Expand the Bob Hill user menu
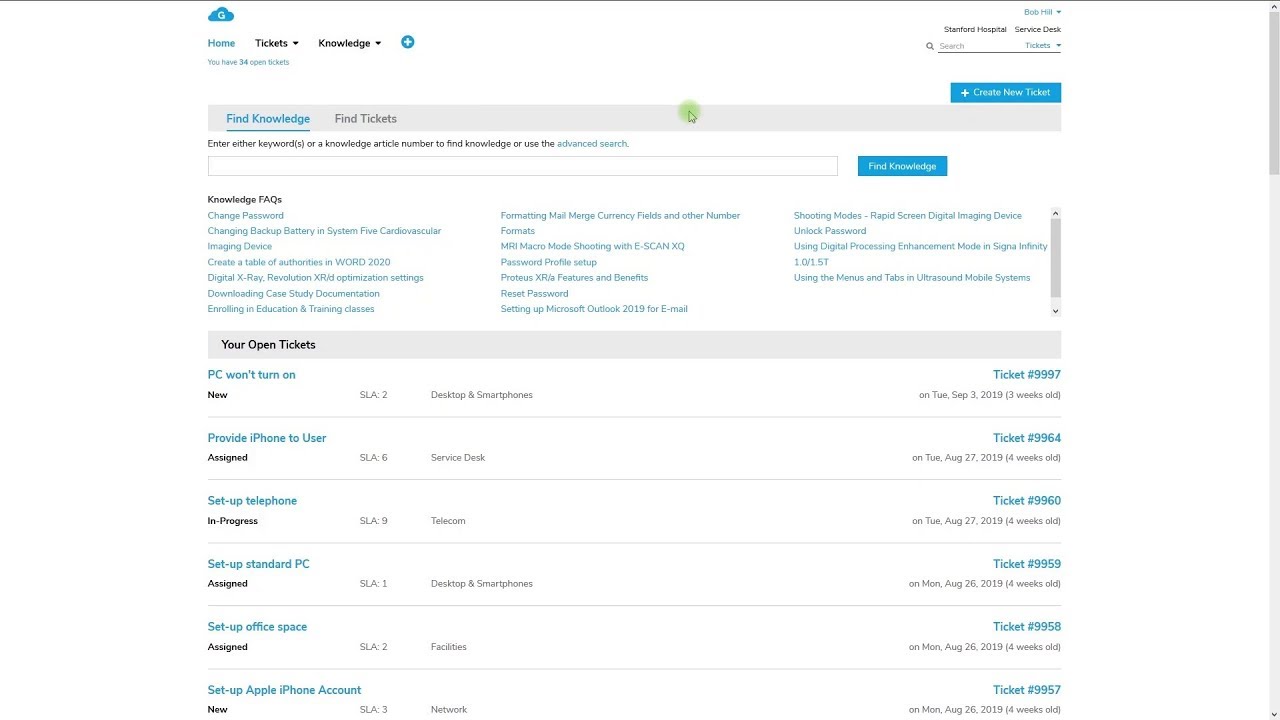The height and width of the screenshot is (720, 1280). coord(1042,12)
